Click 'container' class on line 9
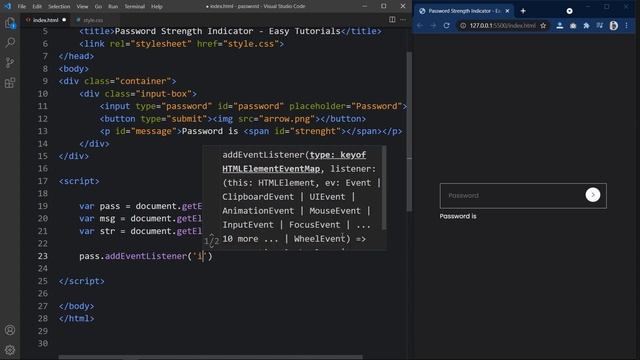Viewport: 640px width, 360px height. click(x=143, y=81)
